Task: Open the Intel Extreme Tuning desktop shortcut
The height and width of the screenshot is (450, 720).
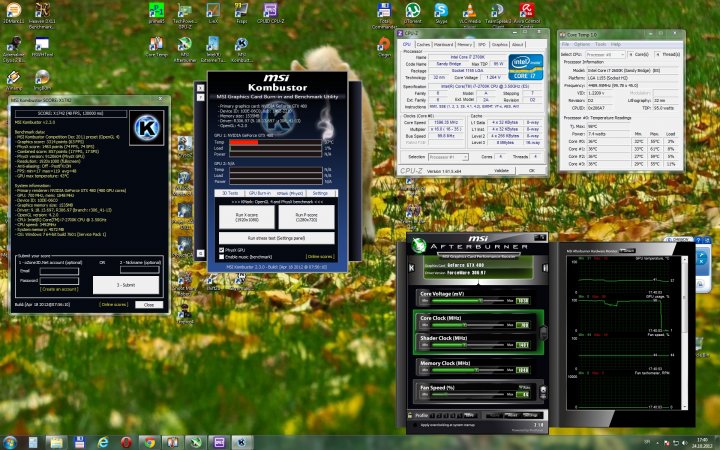Action: click(x=213, y=50)
